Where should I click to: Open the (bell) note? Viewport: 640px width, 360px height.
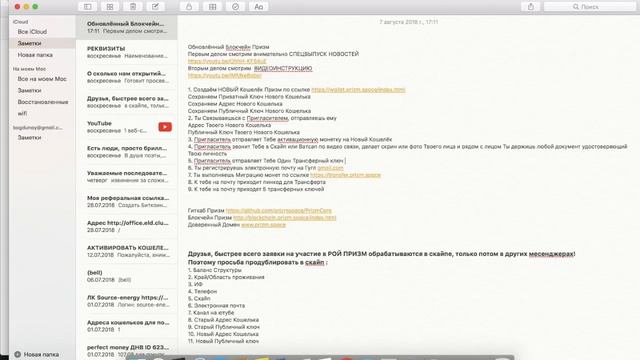coord(127,276)
